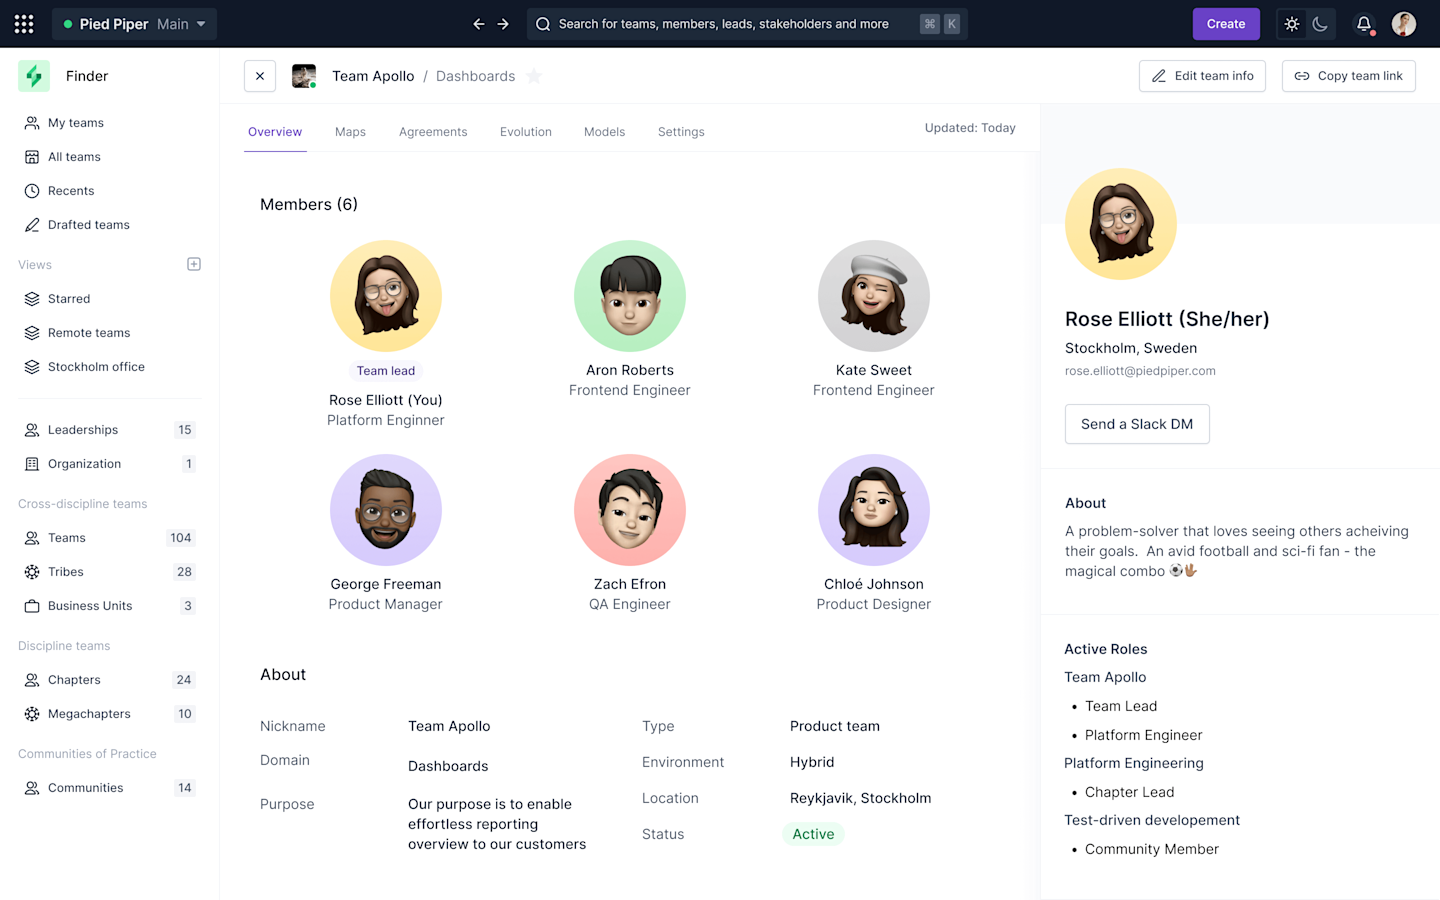
Task: Enable dark mode with the moon toggle
Action: (1321, 23)
